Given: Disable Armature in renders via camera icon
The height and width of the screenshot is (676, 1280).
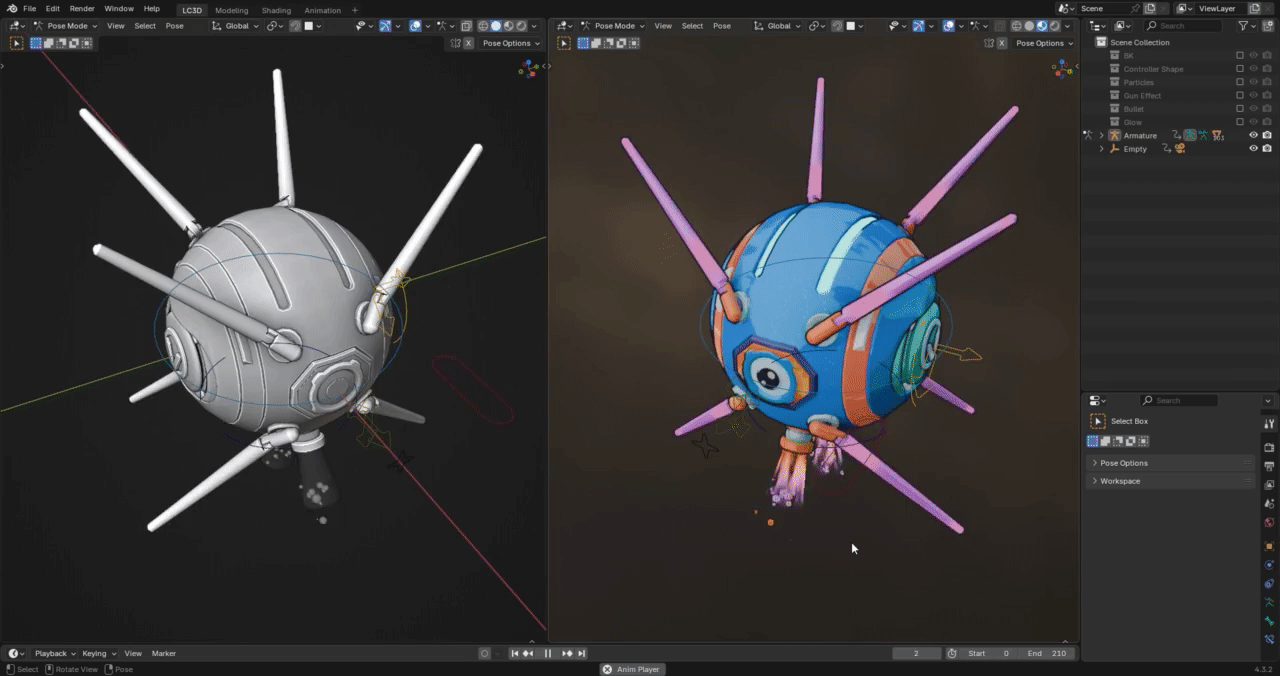Looking at the screenshot, I should point(1267,135).
